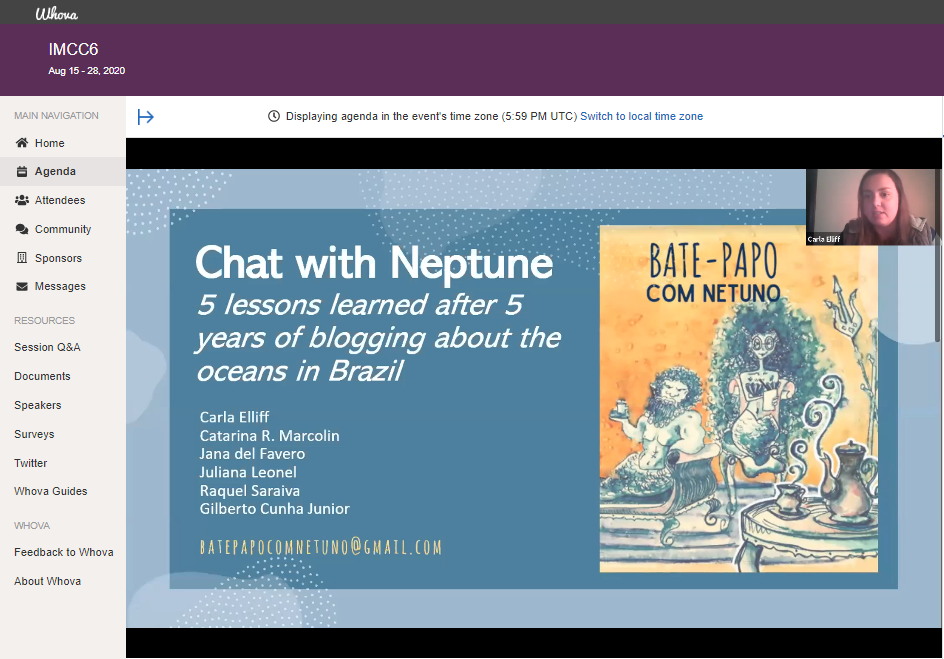Click the Aug 15 - 28, 2020 date text
The image size is (944, 659).
[x=87, y=70]
